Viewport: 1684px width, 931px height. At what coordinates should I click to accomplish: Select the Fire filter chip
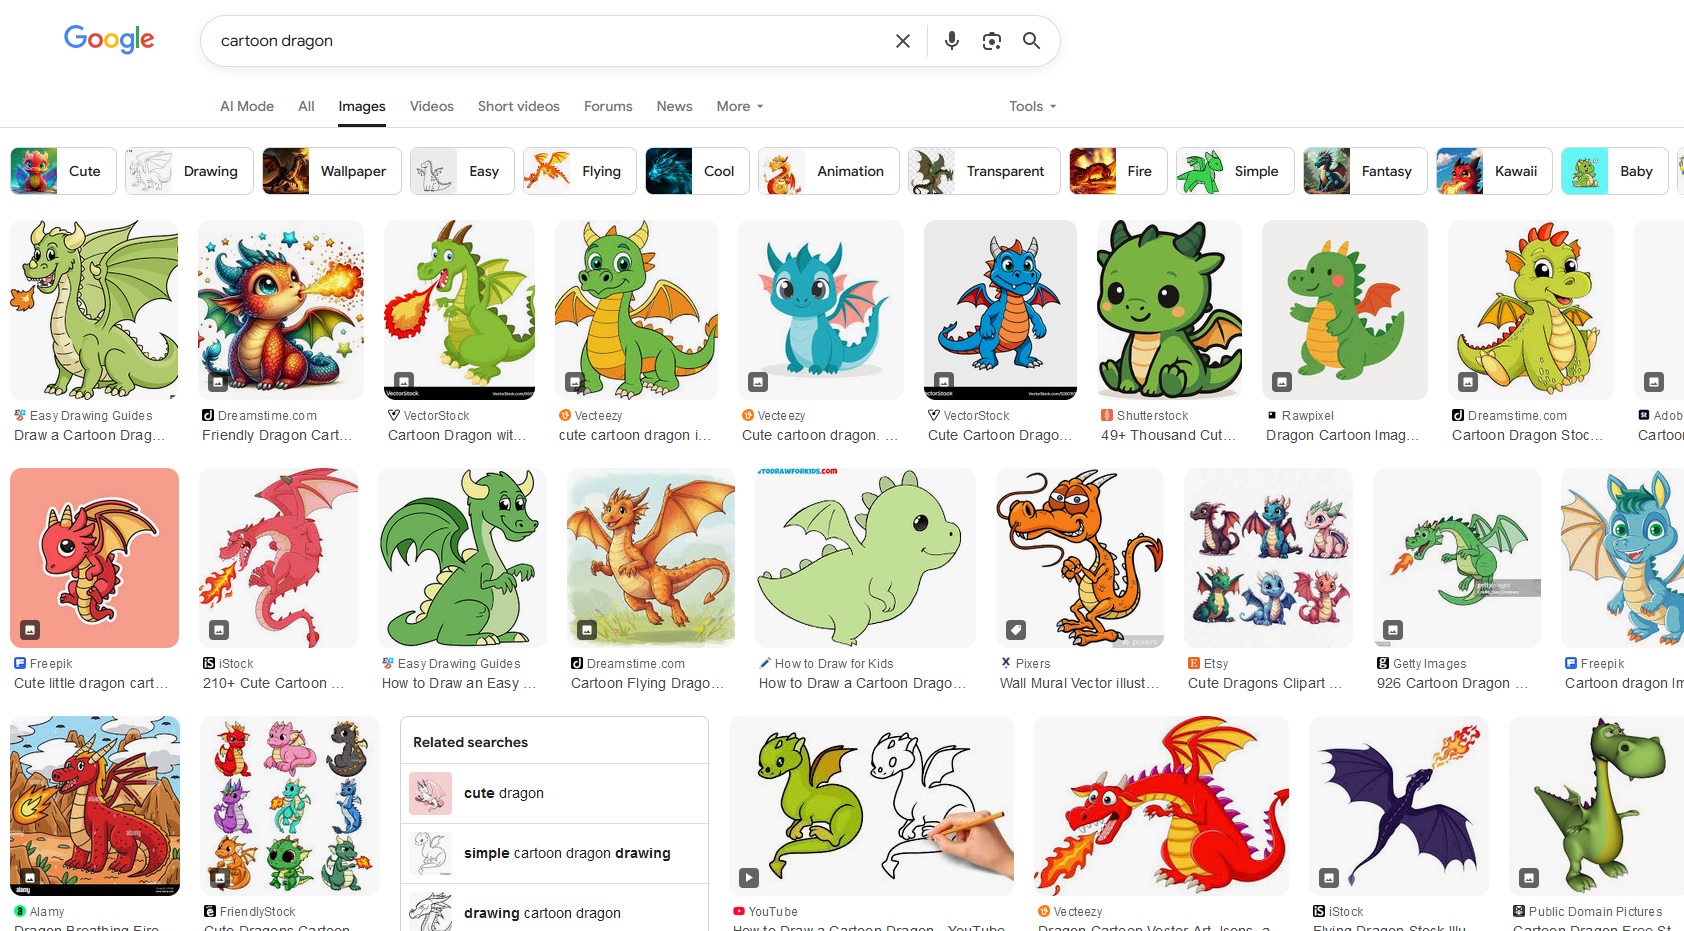tap(1118, 171)
